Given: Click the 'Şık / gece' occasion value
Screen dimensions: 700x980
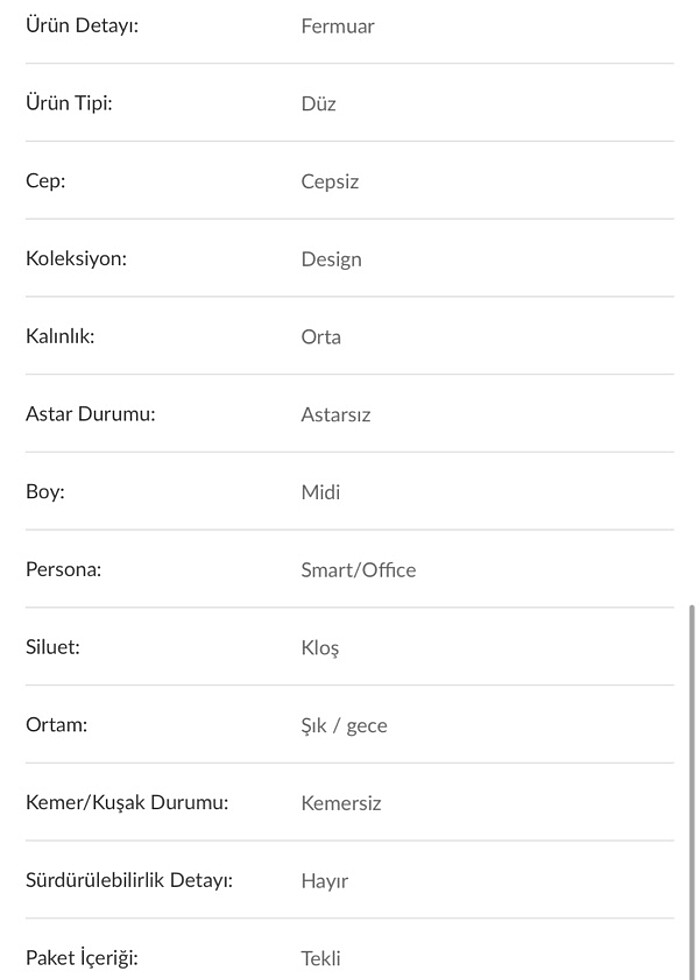Looking at the screenshot, I should (343, 726).
